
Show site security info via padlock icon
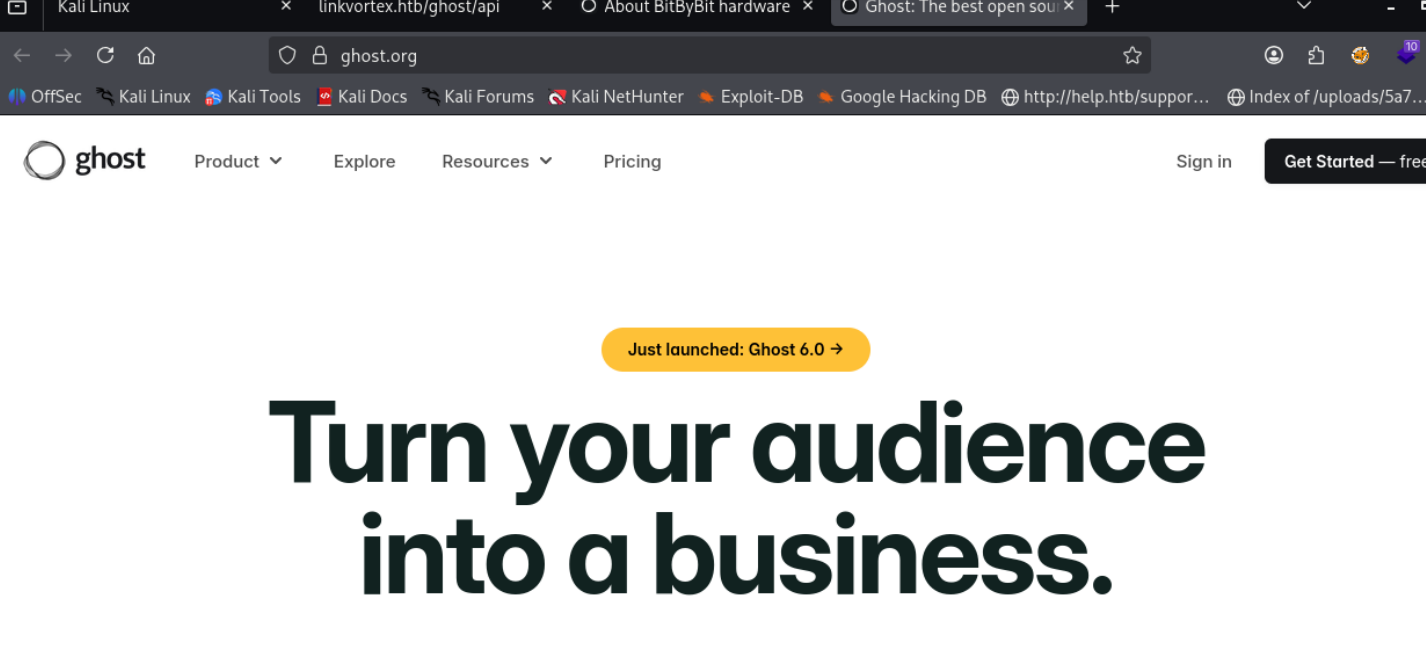coord(320,56)
